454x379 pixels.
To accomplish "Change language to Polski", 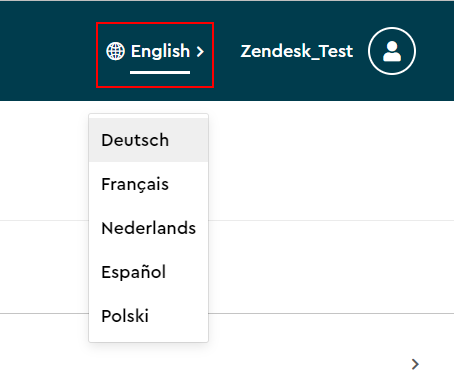I will click(x=148, y=316).
